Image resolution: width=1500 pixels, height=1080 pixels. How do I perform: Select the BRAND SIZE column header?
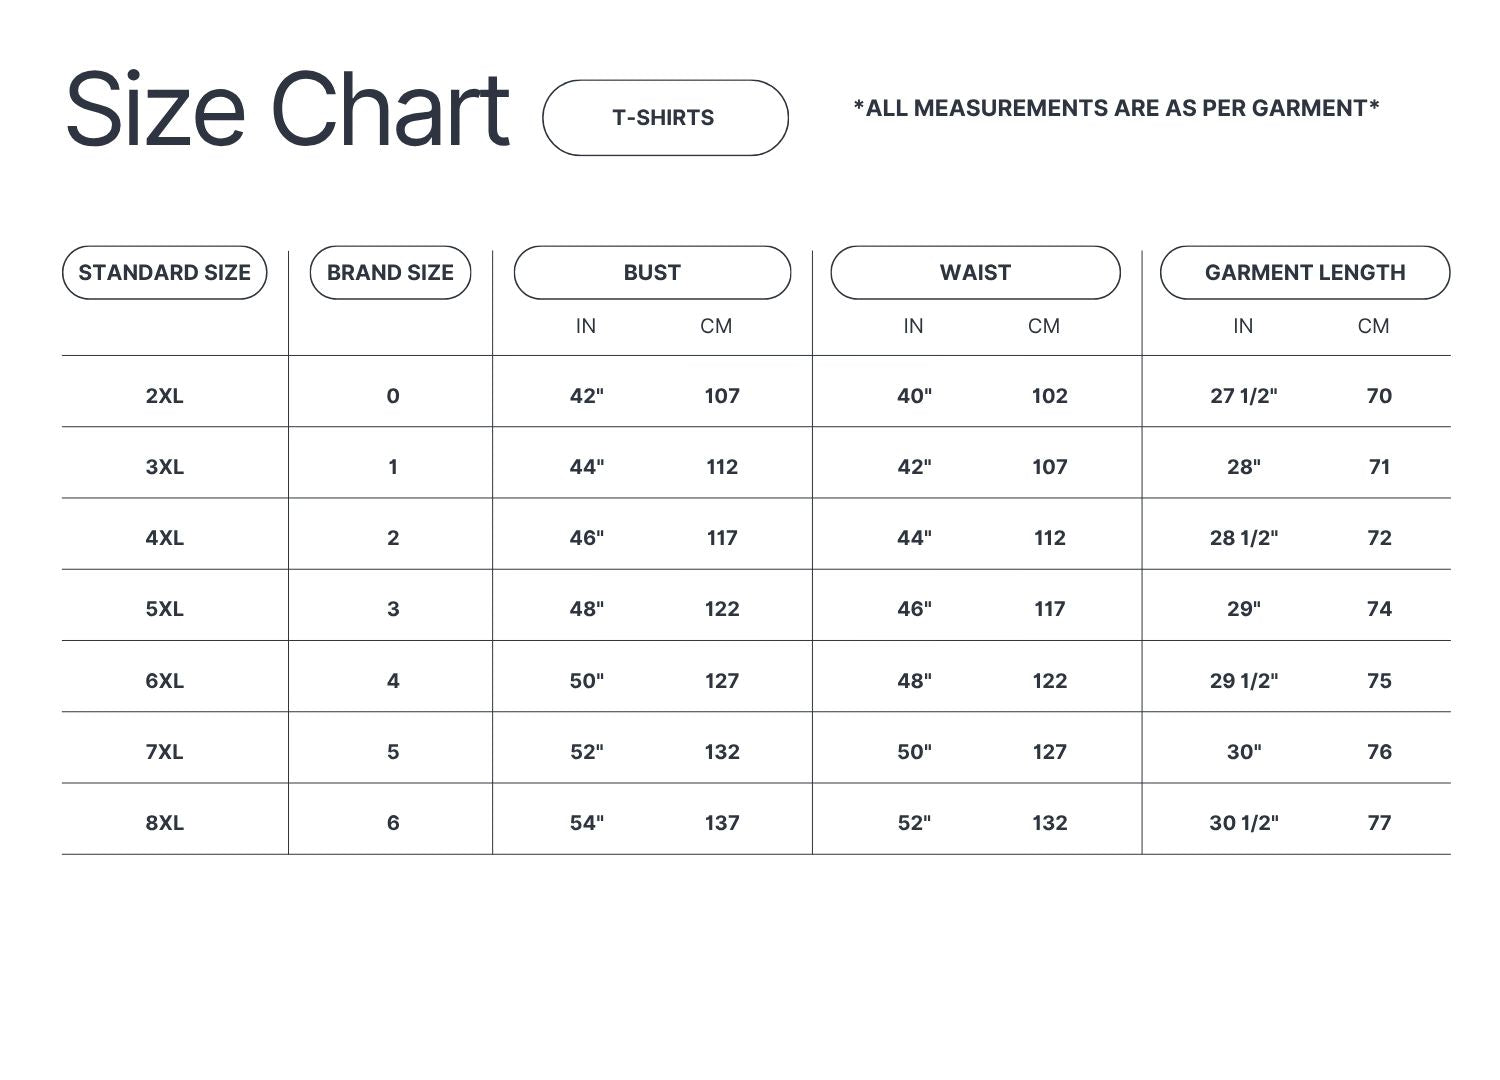pyautogui.click(x=390, y=273)
